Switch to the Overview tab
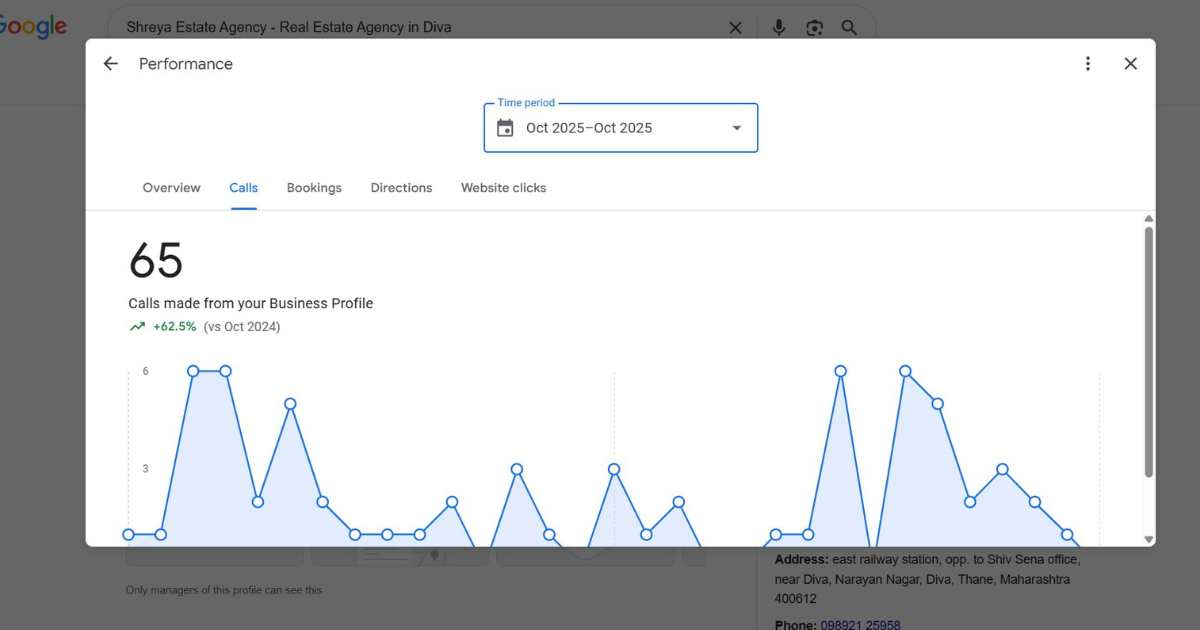The height and width of the screenshot is (630, 1200). [171, 188]
